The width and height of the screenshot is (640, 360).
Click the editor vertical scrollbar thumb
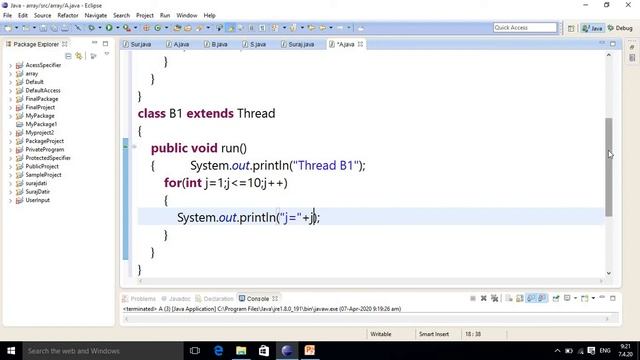tap(609, 167)
